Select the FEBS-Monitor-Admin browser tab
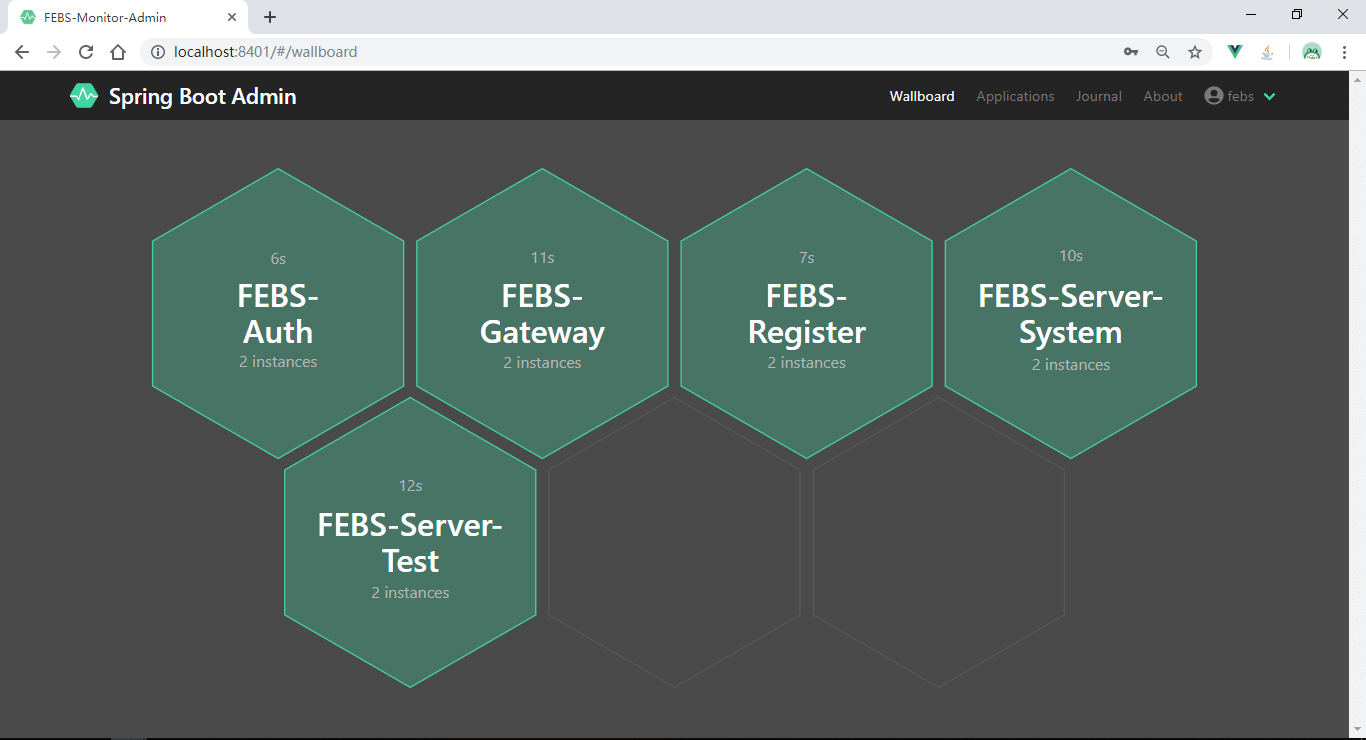The width and height of the screenshot is (1366, 740). point(128,17)
